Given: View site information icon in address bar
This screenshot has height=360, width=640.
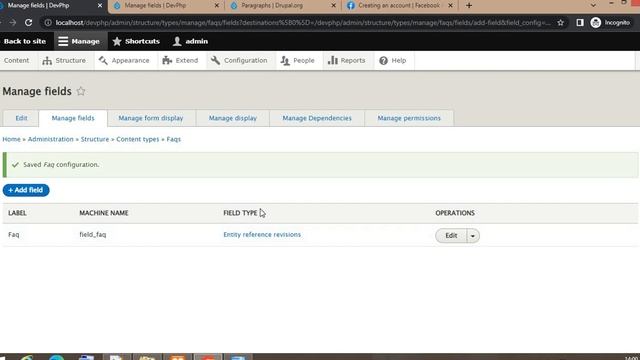Looking at the screenshot, I should pyautogui.click(x=48, y=22).
